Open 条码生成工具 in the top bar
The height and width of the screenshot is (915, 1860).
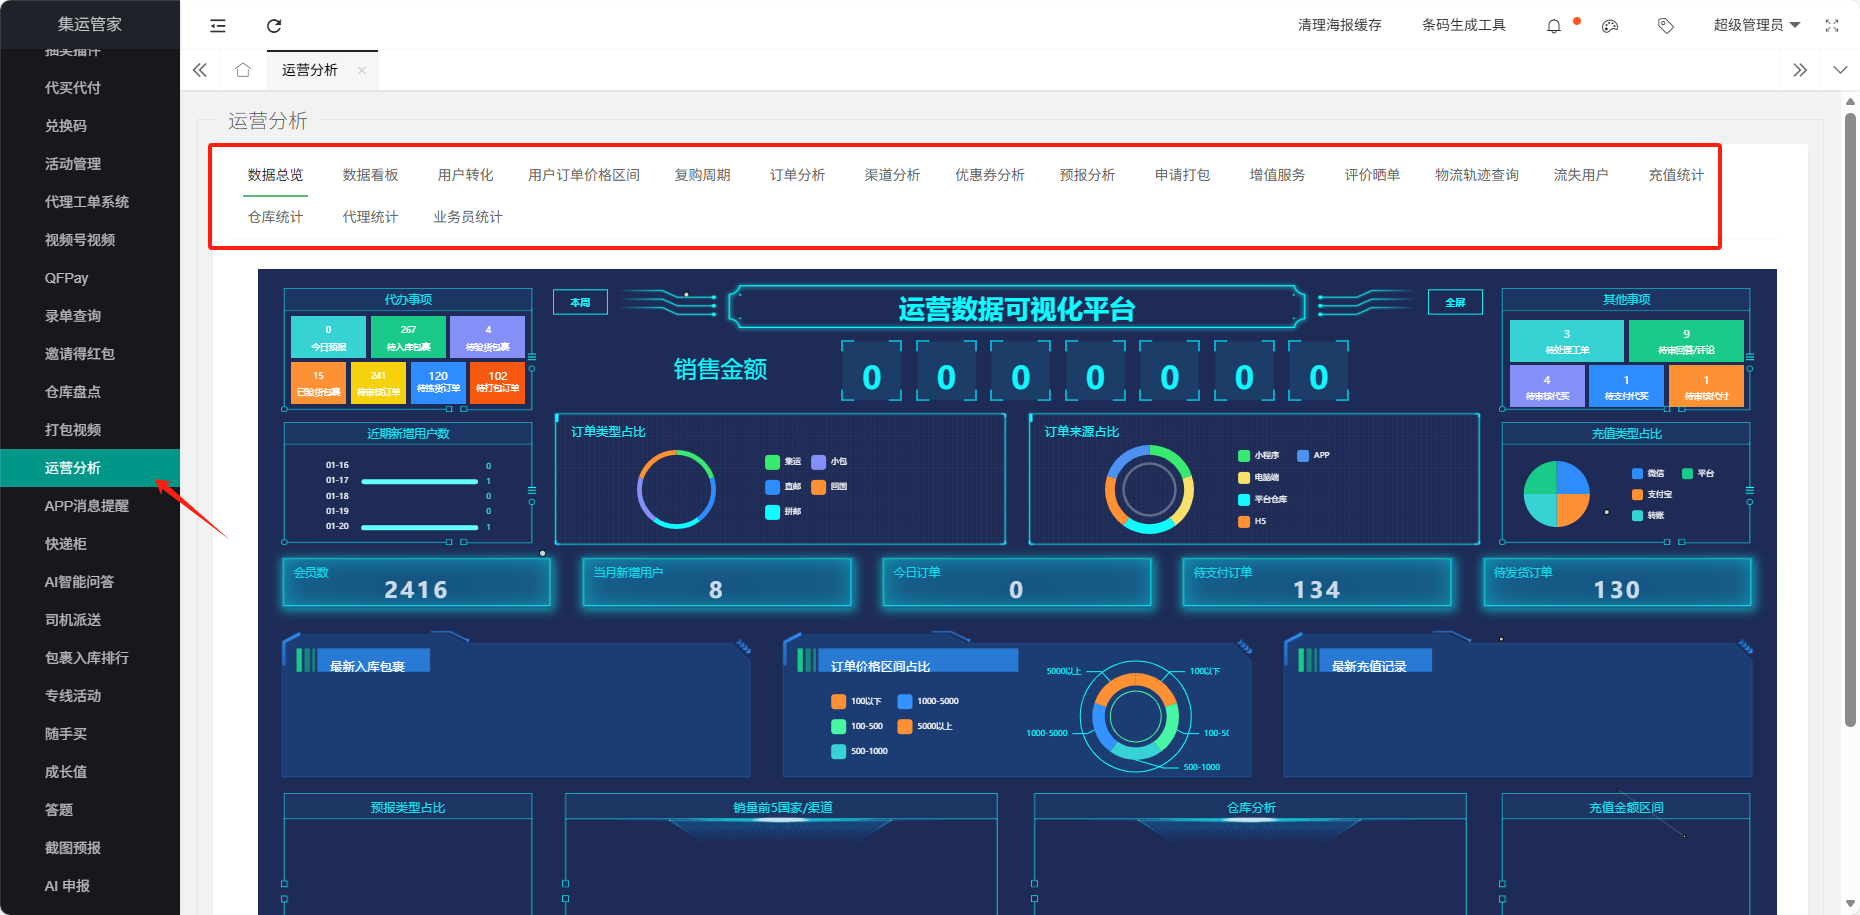(x=1463, y=25)
